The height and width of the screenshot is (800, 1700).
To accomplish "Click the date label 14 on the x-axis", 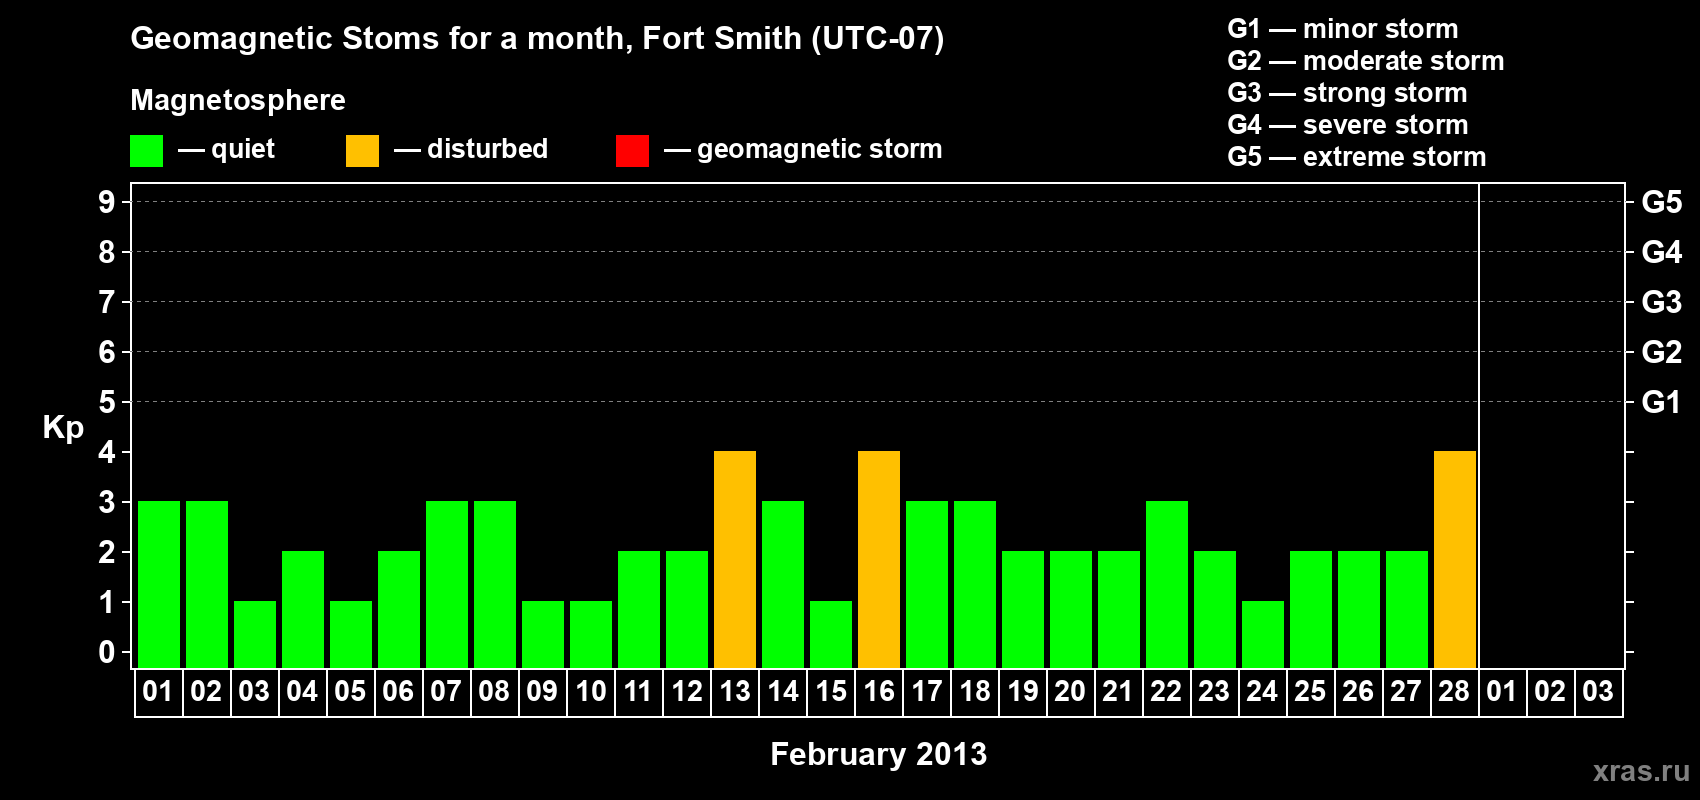I will (x=783, y=692).
